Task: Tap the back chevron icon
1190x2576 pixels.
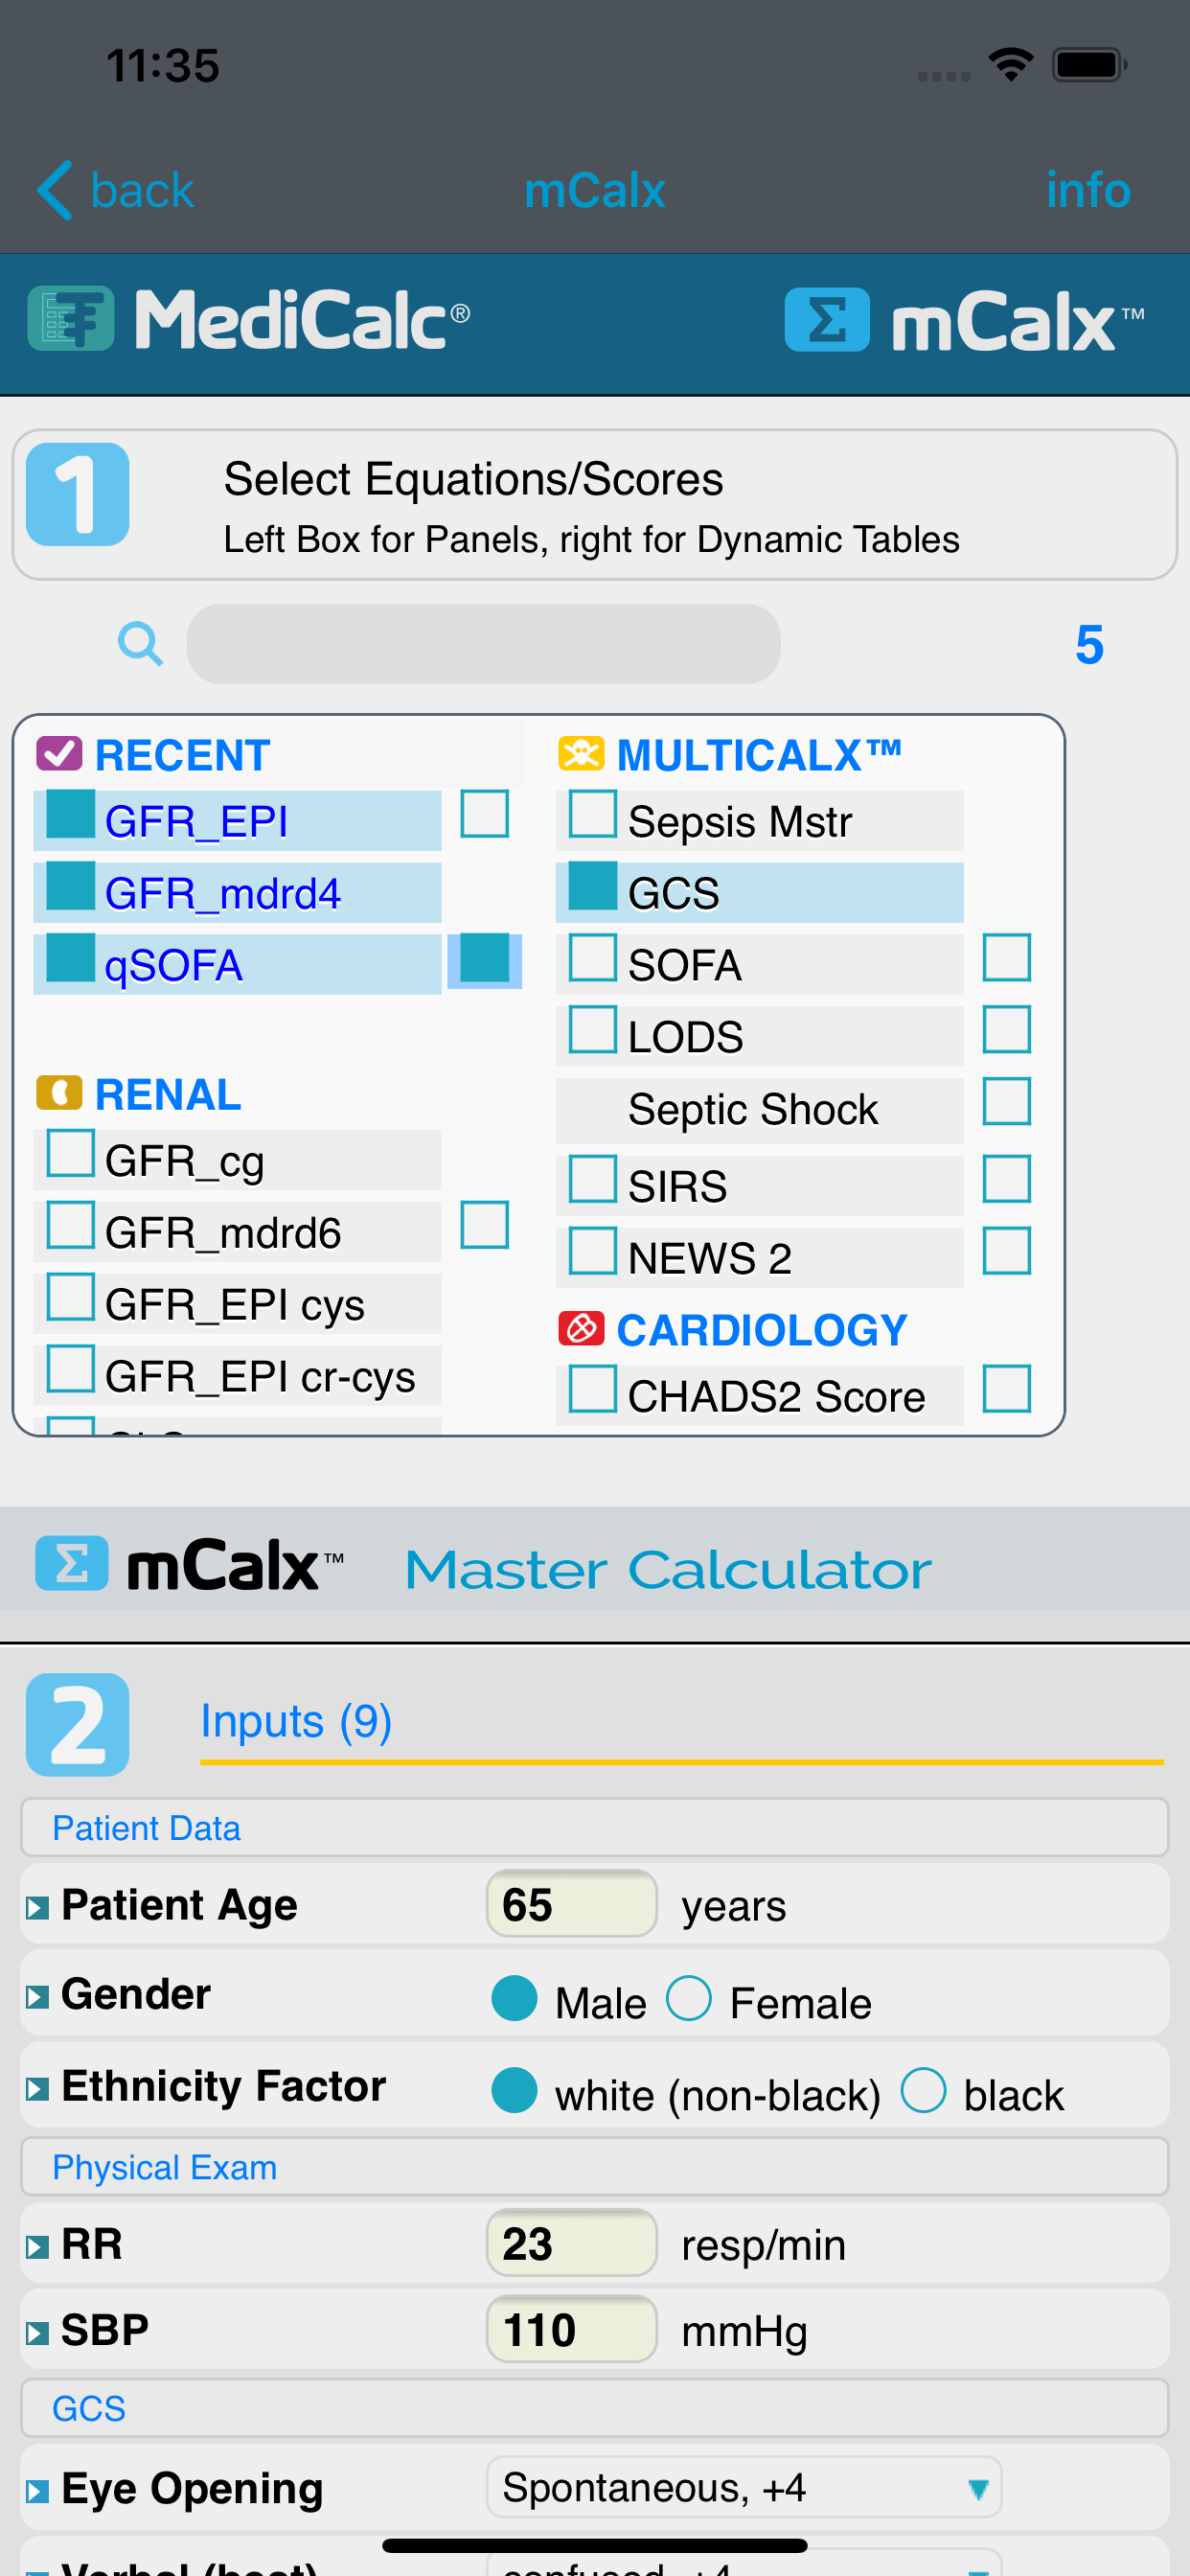Action: click(x=54, y=190)
